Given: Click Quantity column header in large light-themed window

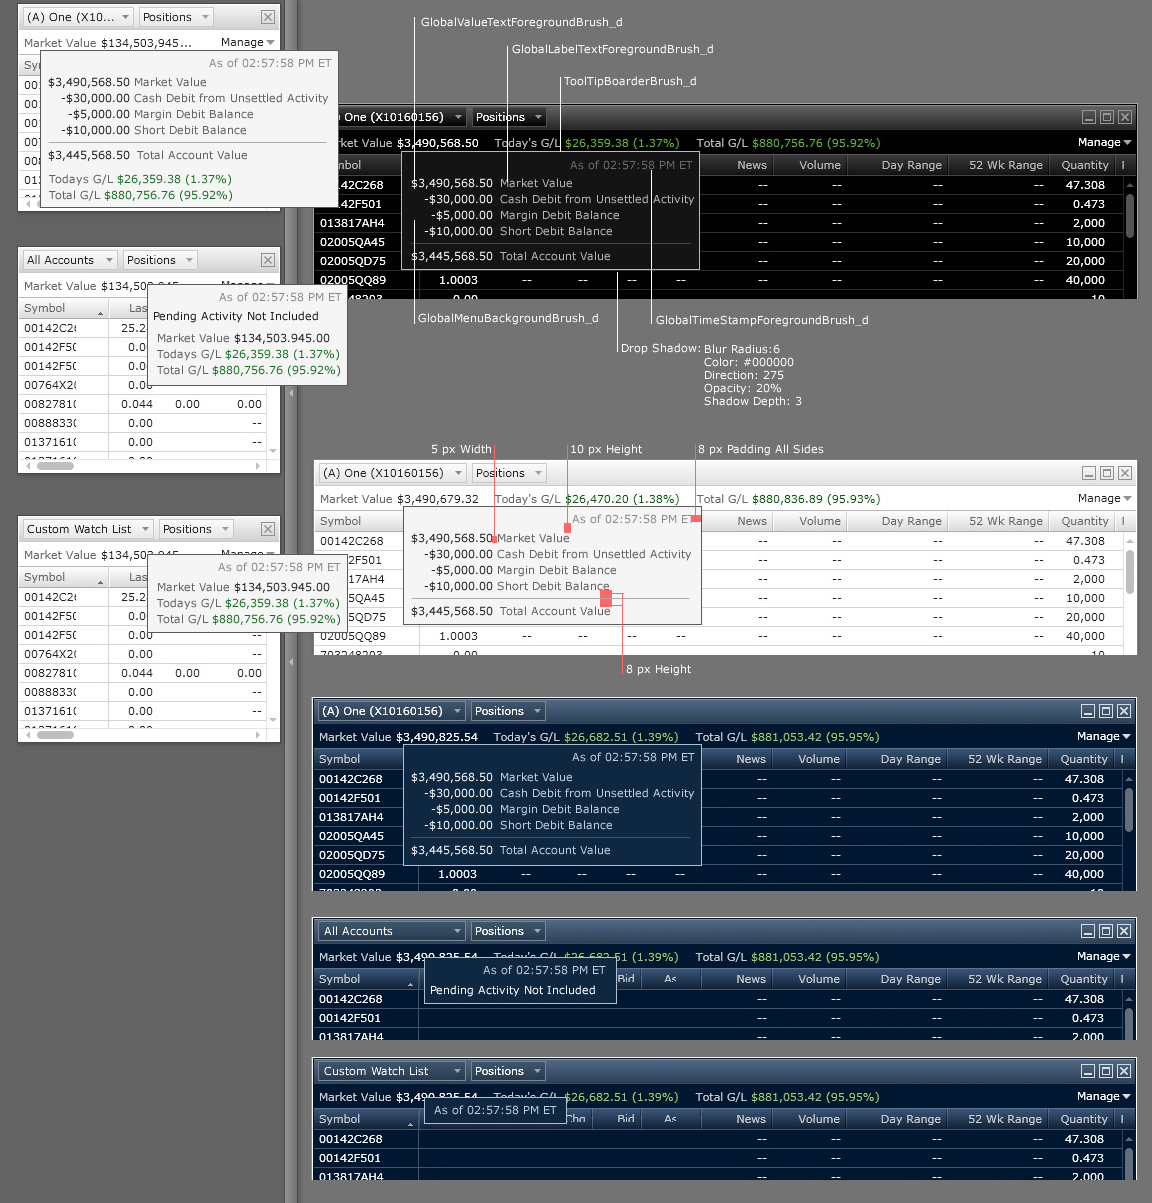Looking at the screenshot, I should pyautogui.click(x=1085, y=521).
